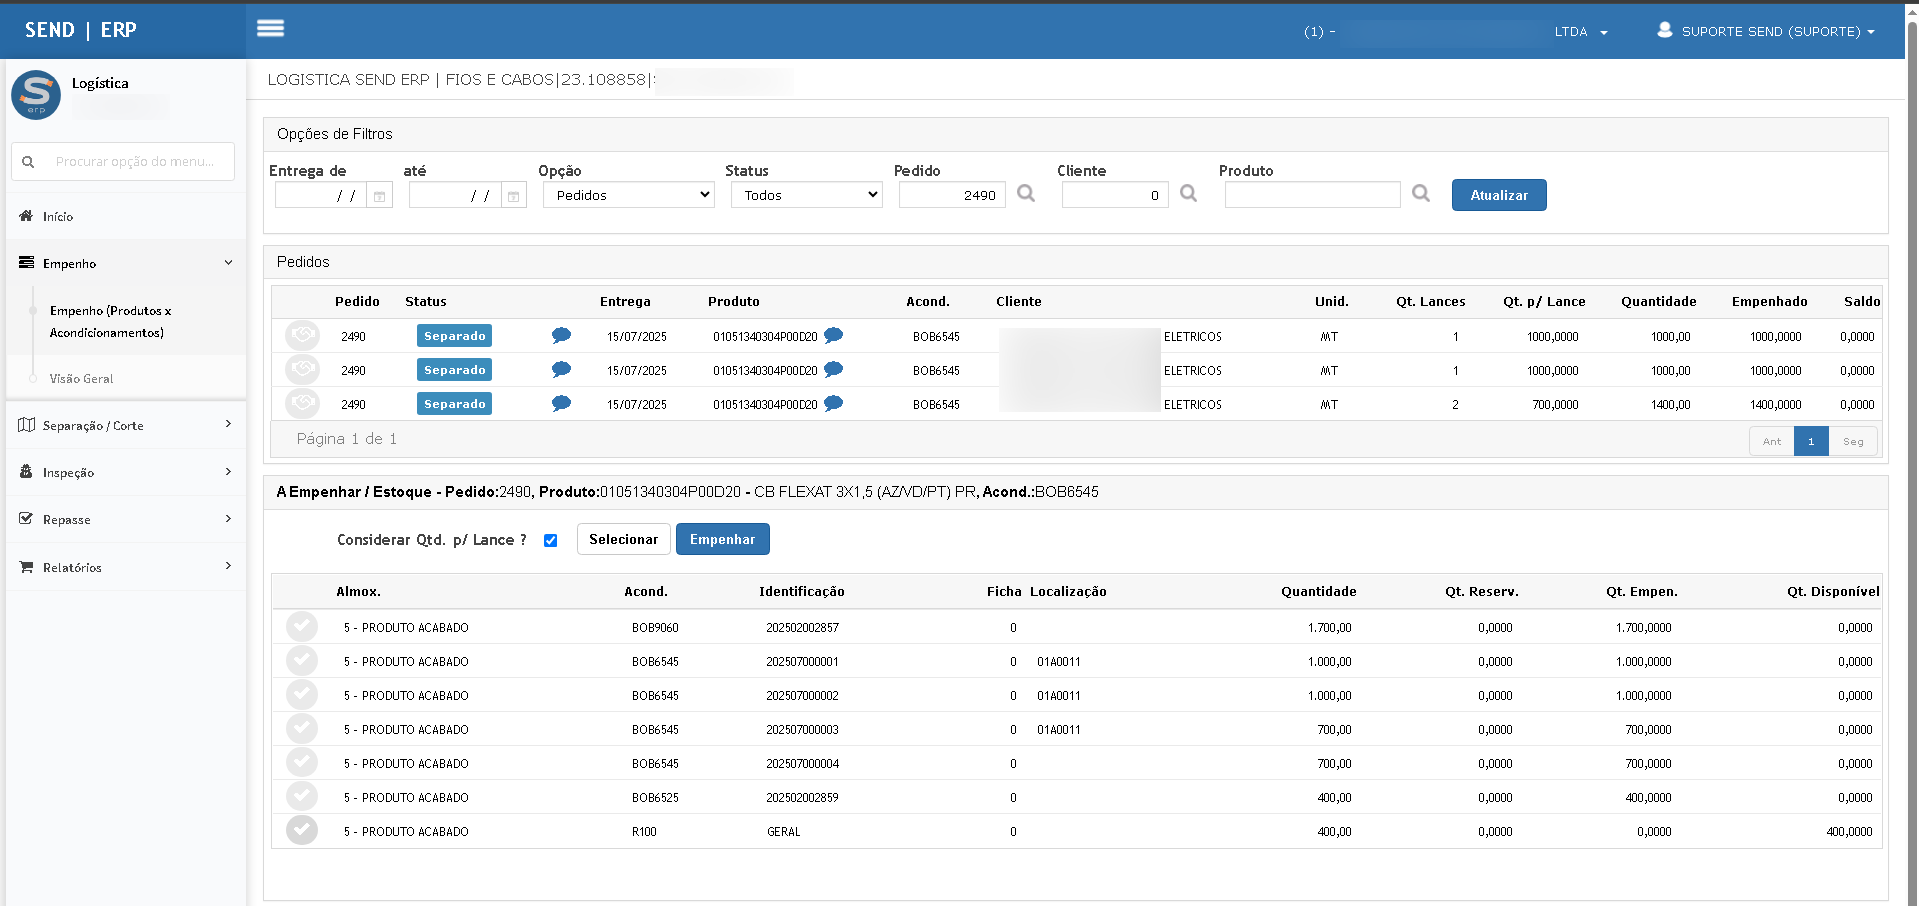
Task: Expand the Inspeção menu
Action: click(126, 472)
